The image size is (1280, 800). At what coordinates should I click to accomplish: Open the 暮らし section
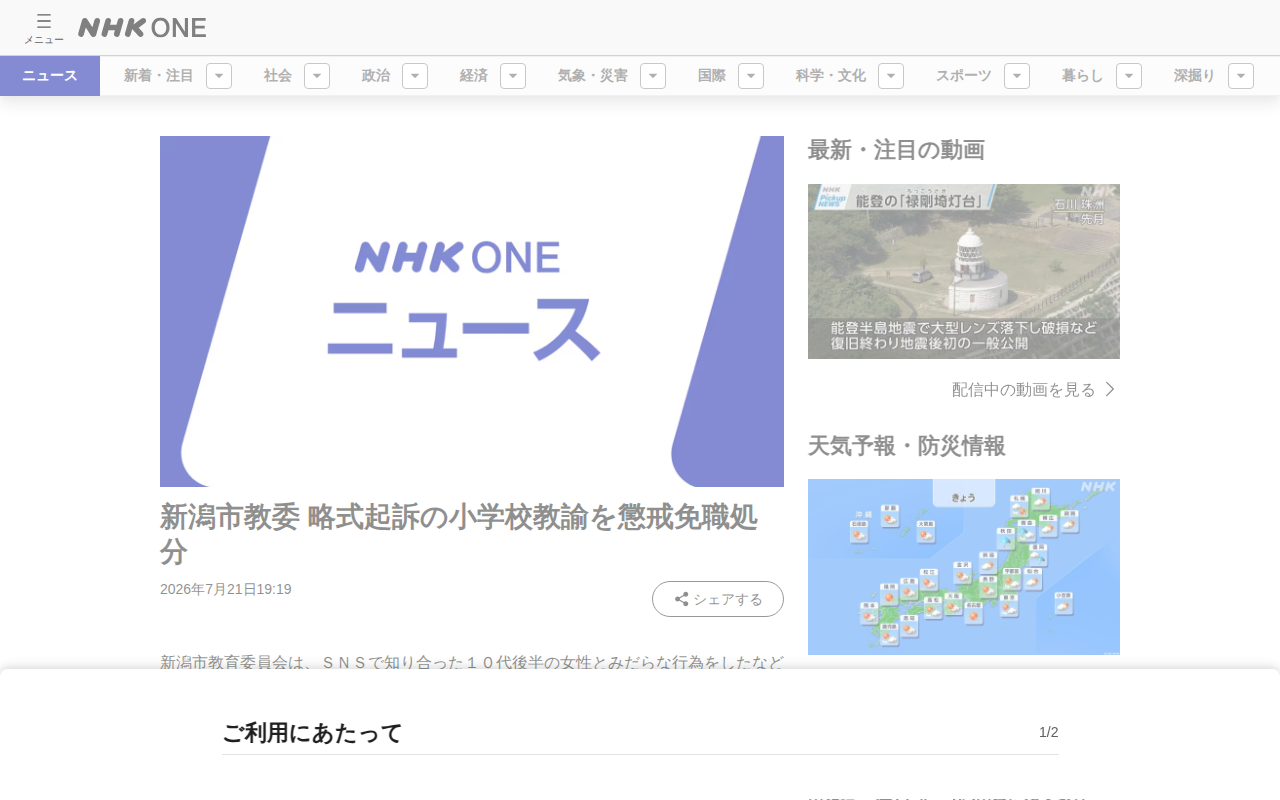[x=1083, y=76]
